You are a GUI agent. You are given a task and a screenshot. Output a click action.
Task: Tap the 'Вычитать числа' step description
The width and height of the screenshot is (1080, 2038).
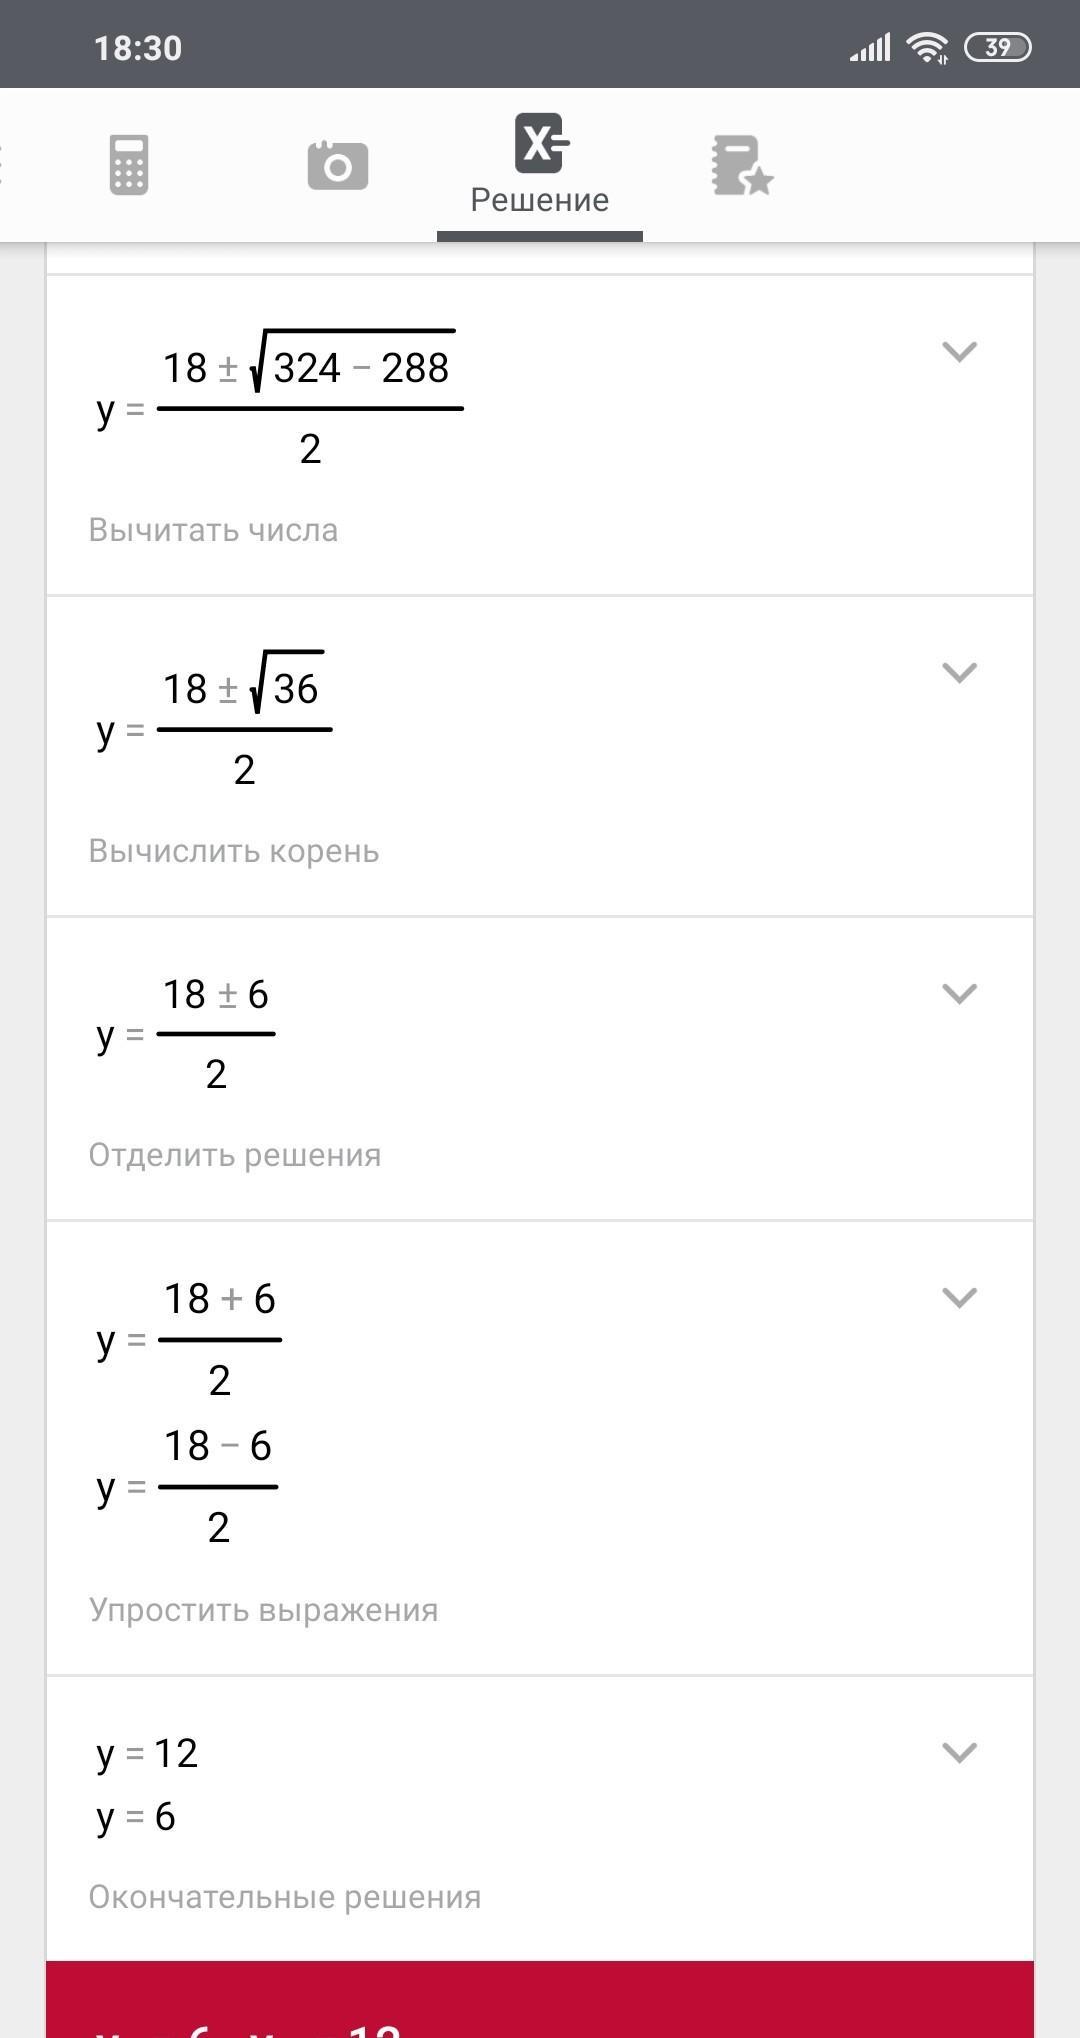[213, 530]
